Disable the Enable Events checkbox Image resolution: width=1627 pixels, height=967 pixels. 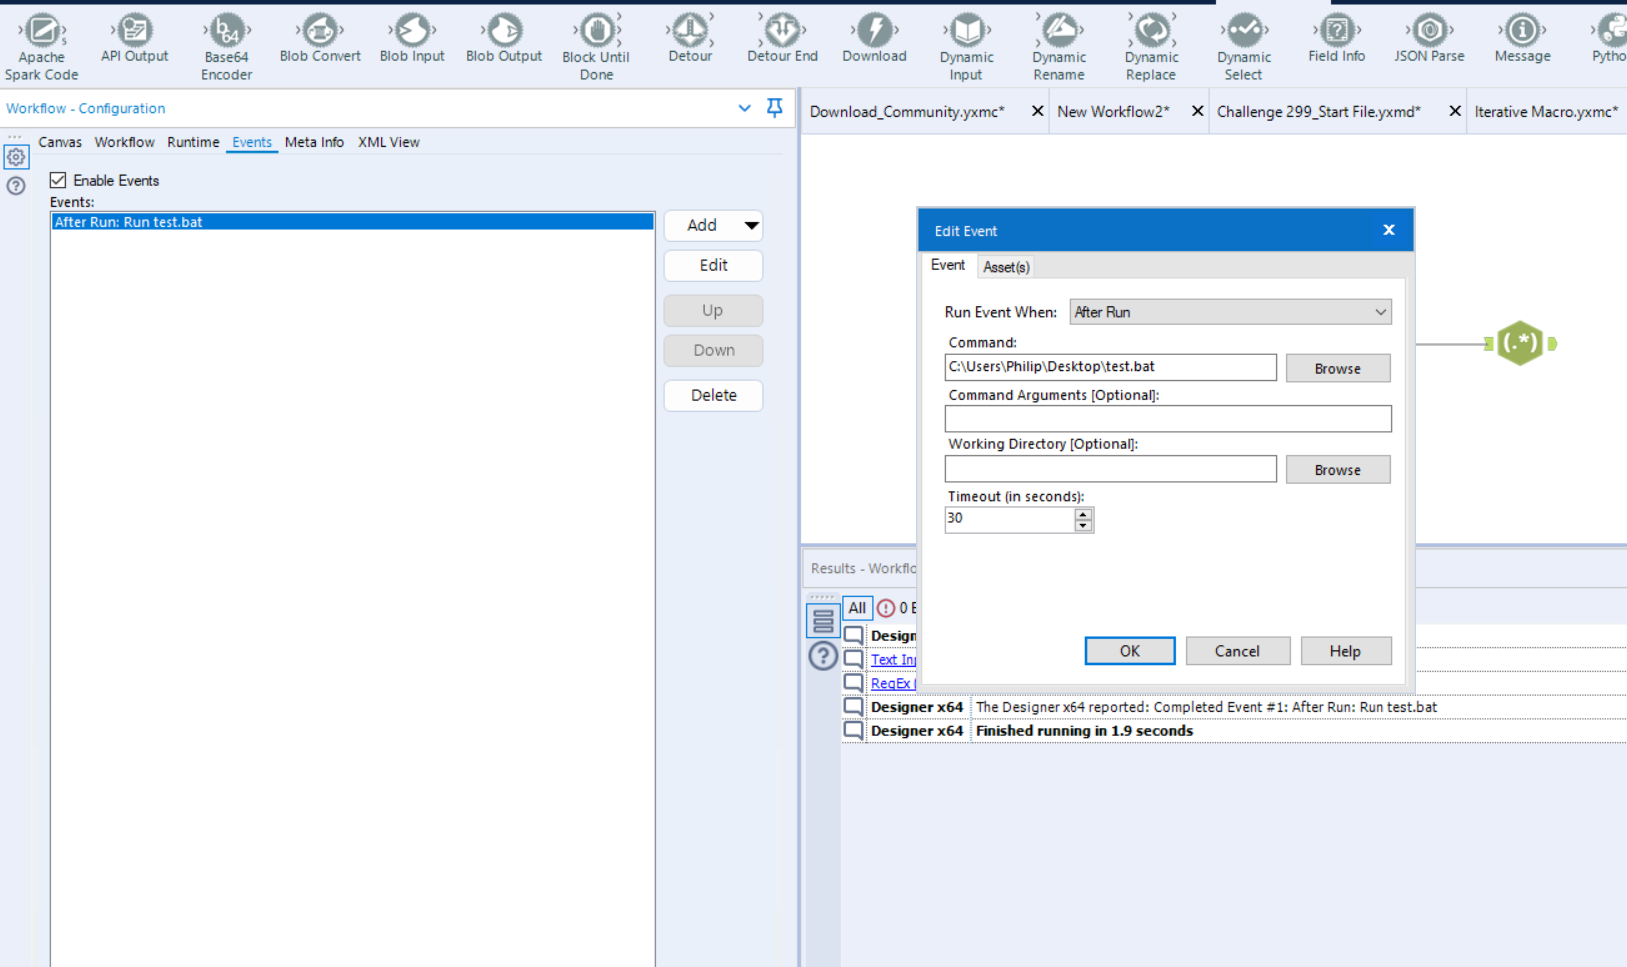[x=58, y=180]
